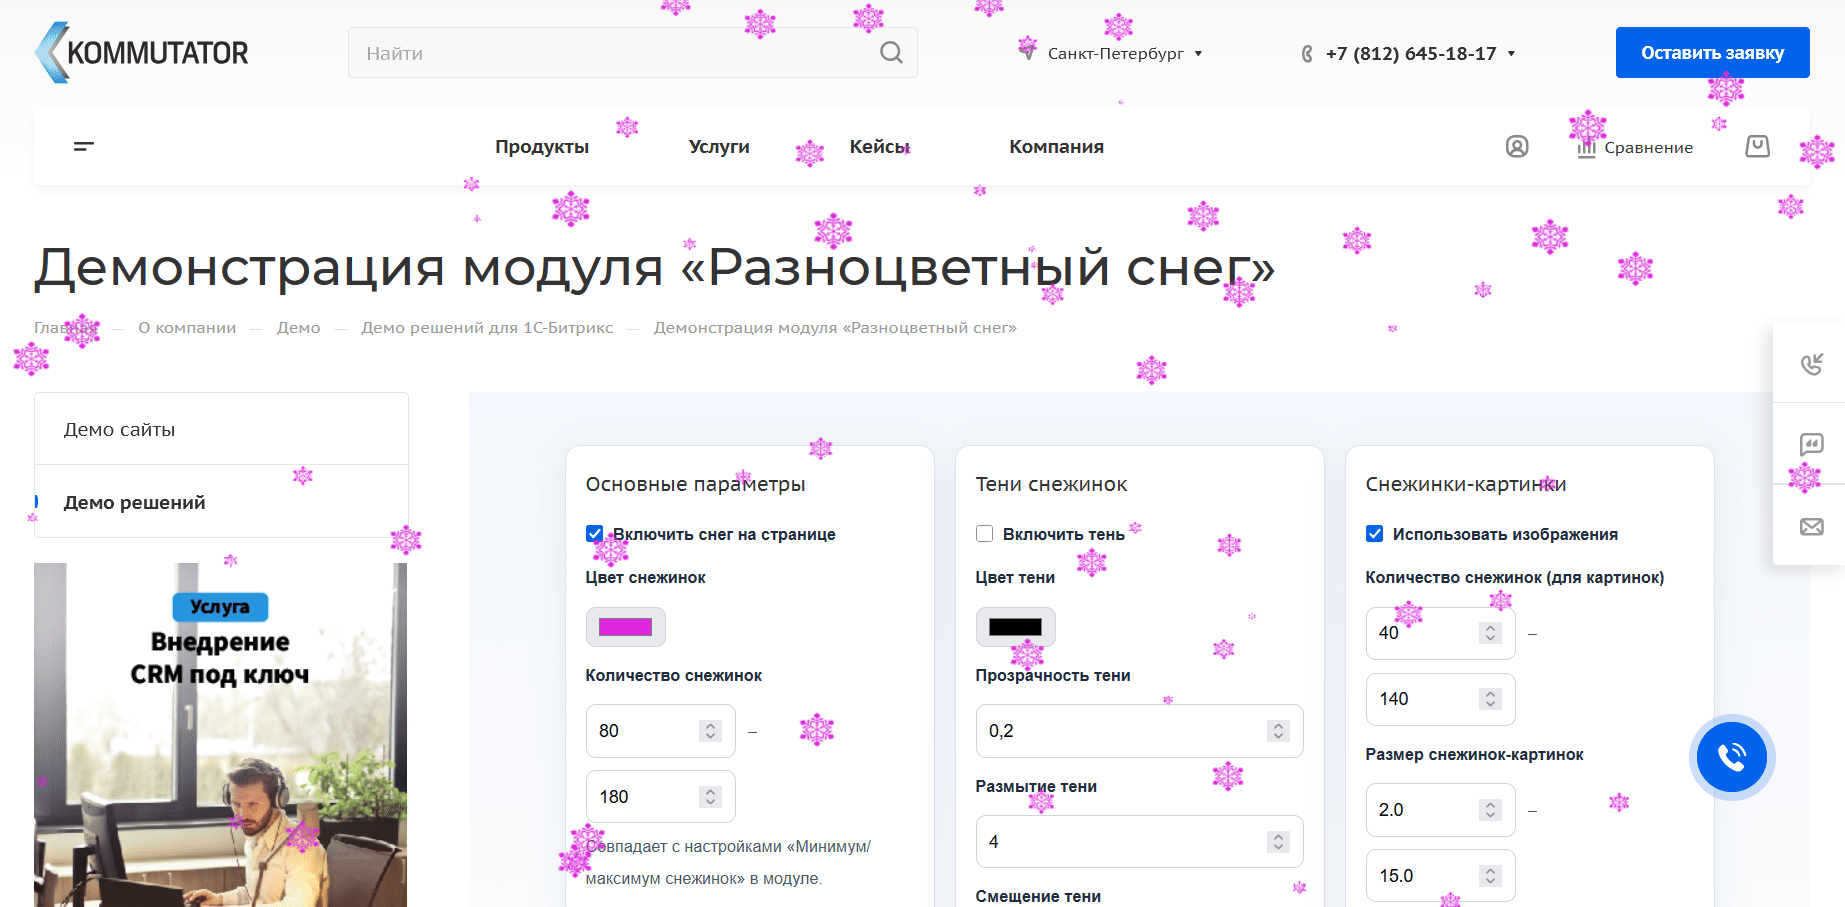
Task: Open the Услуги menu item
Action: 719,147
